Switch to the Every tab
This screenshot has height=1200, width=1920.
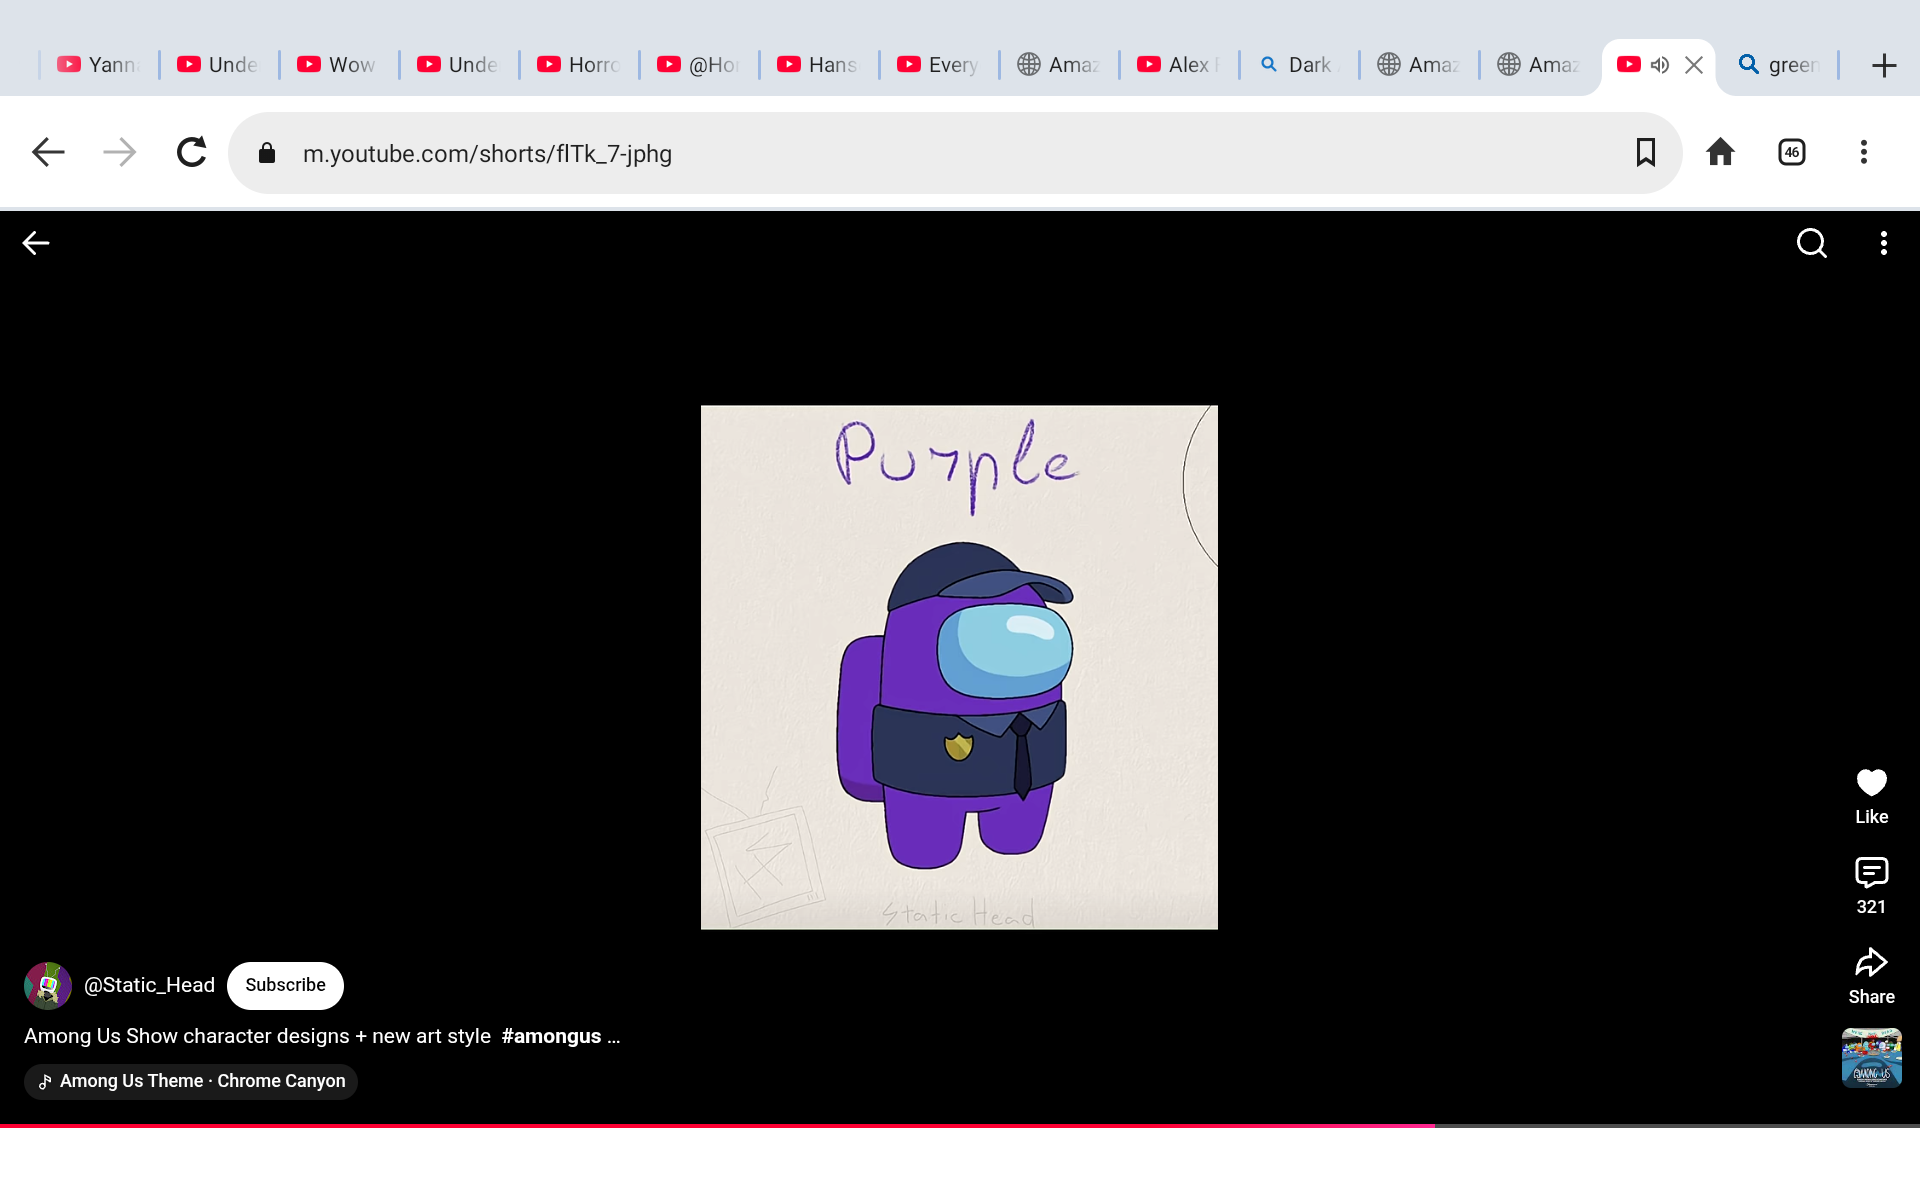938,65
